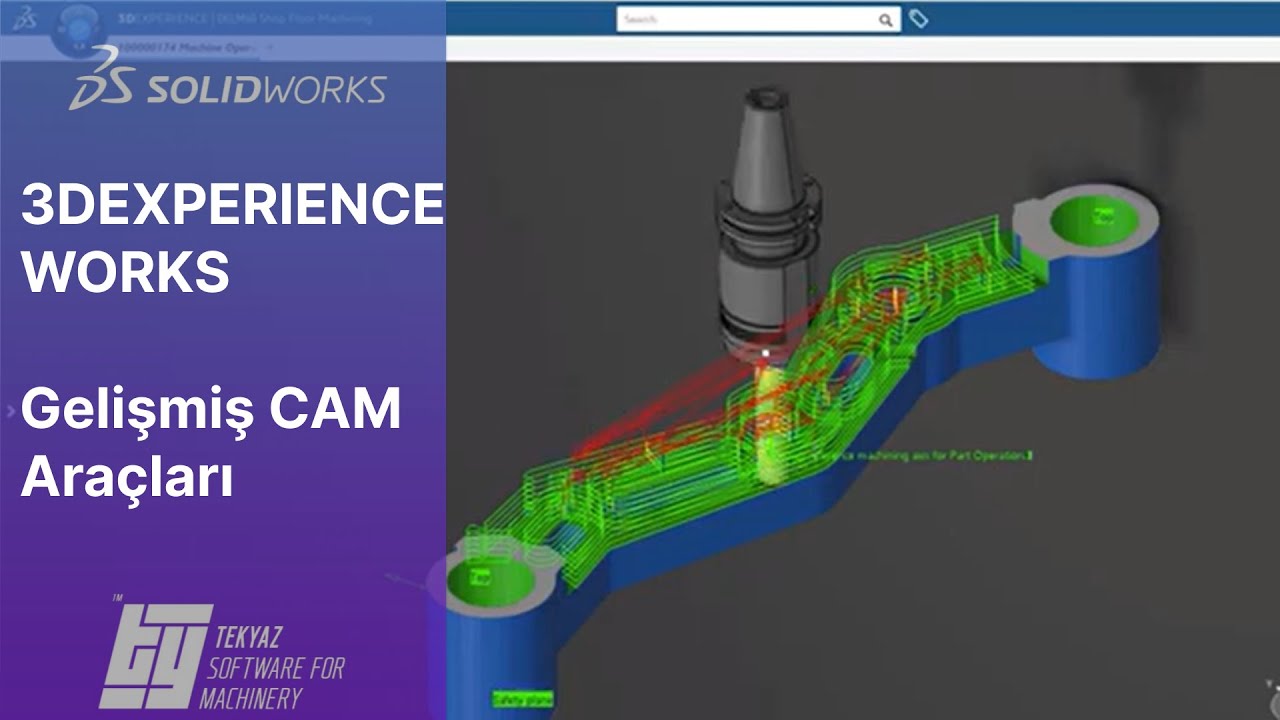Click the 3DS logo in the top-left corner
This screenshot has height=720, width=1280.
tap(23, 18)
